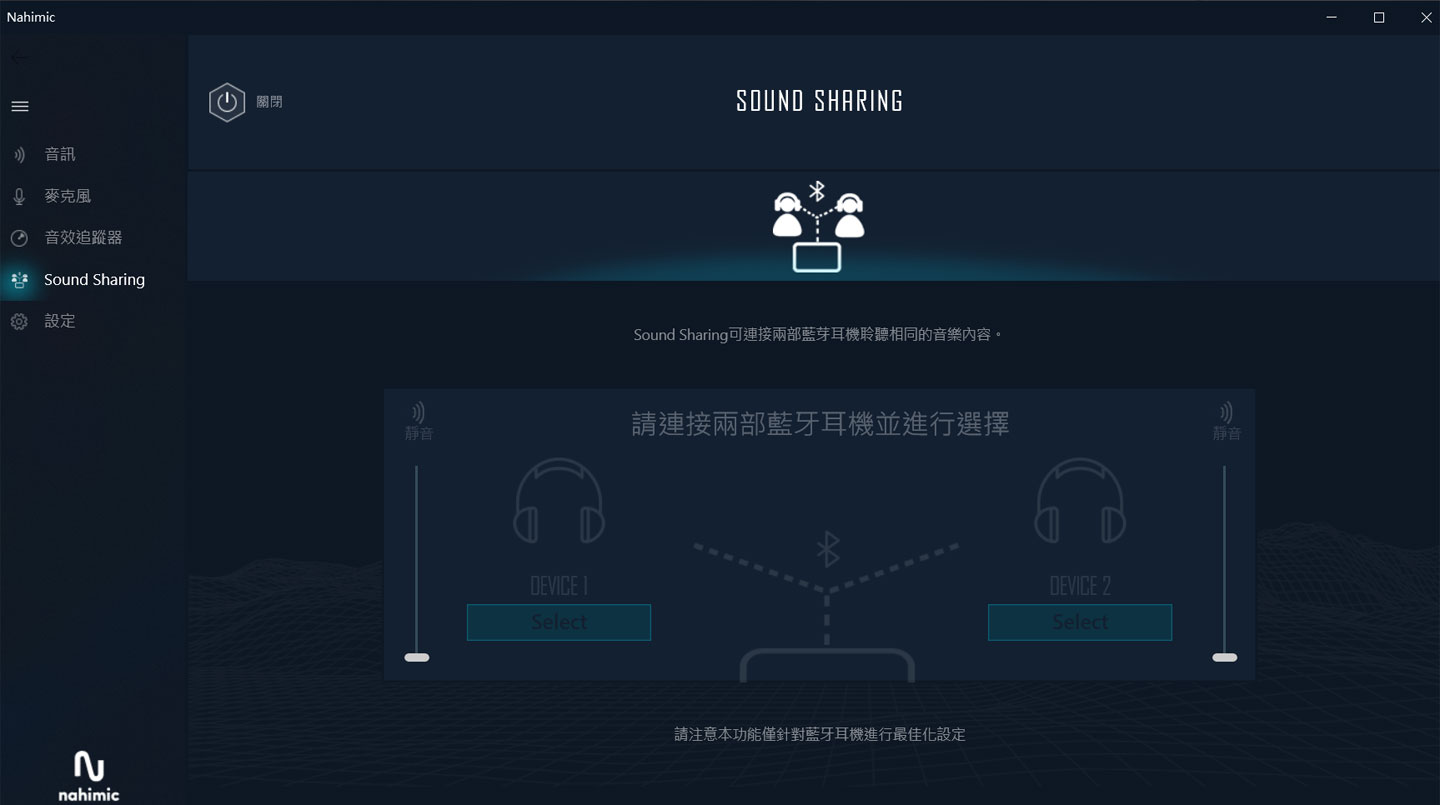Select the Sound Sharing menu item
This screenshot has width=1440, height=805.
click(94, 280)
